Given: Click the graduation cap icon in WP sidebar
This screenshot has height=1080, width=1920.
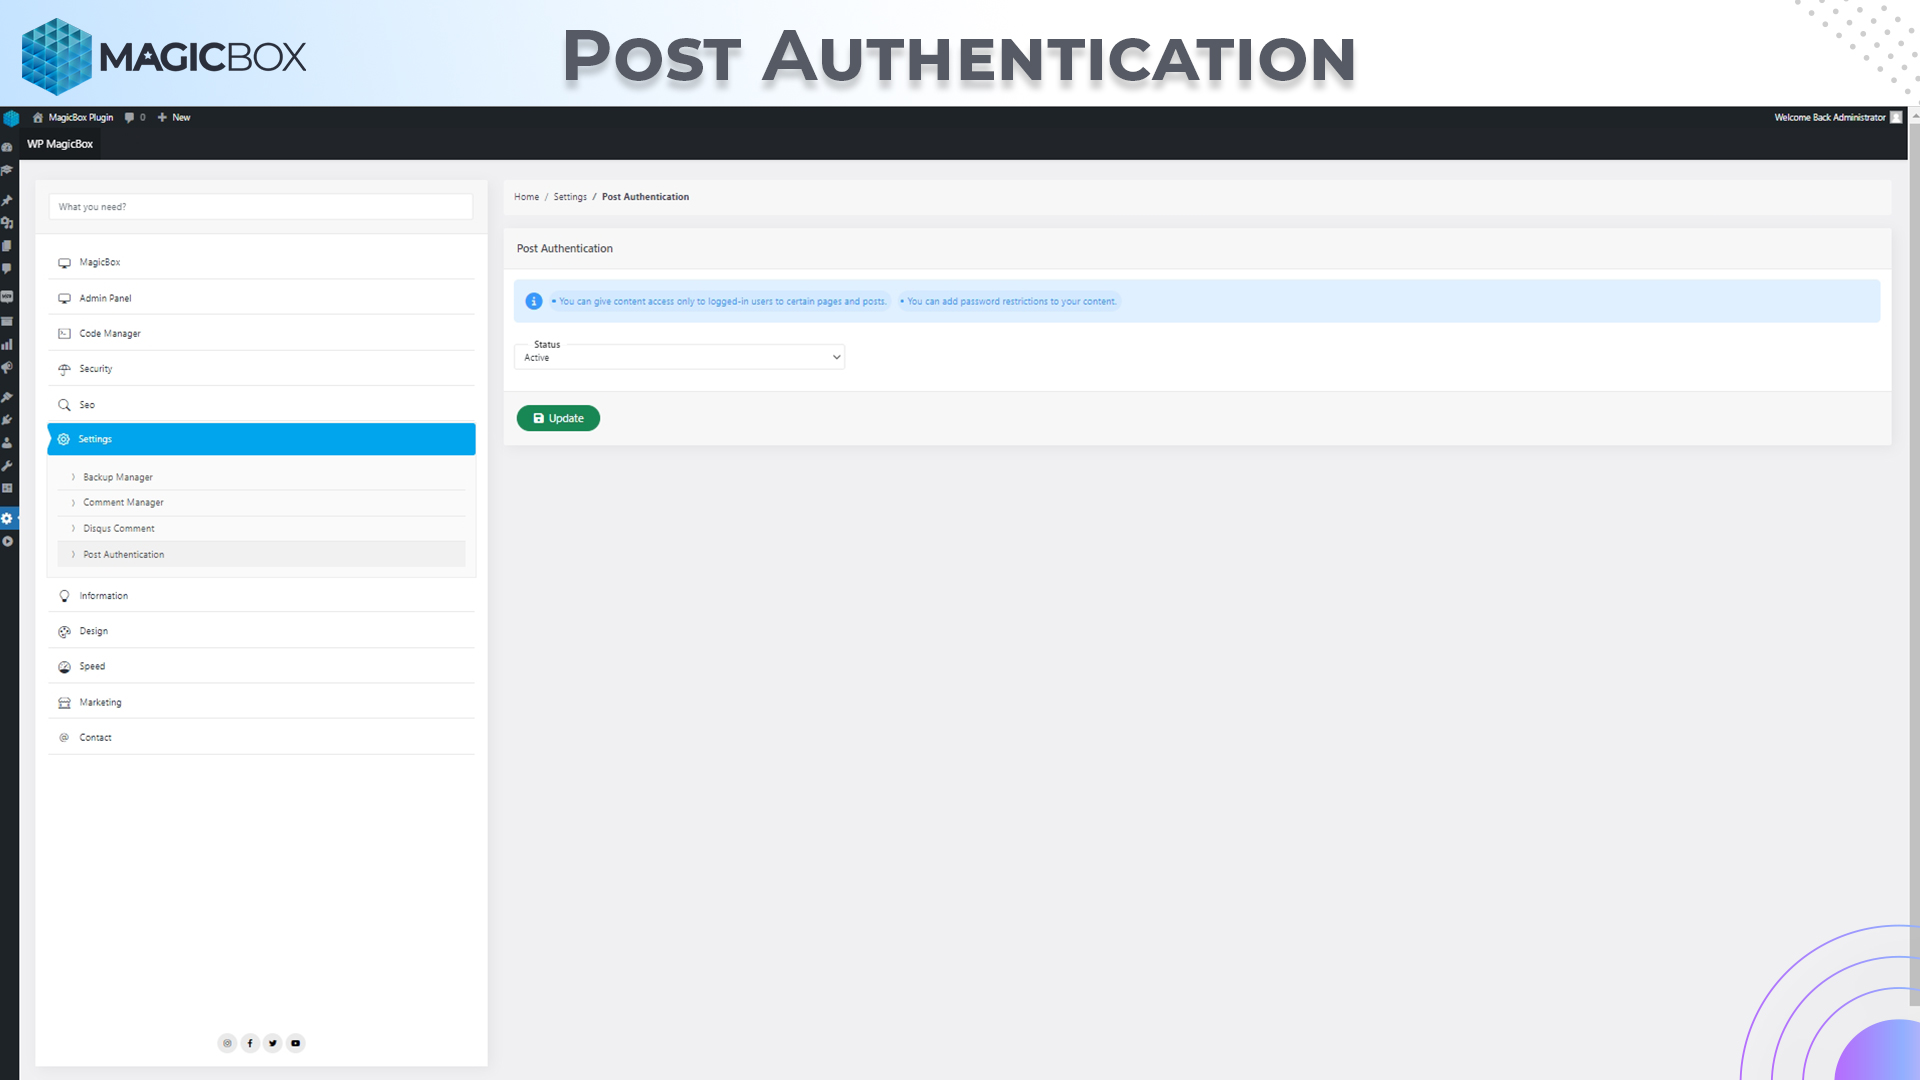Looking at the screenshot, I should [x=7, y=170].
